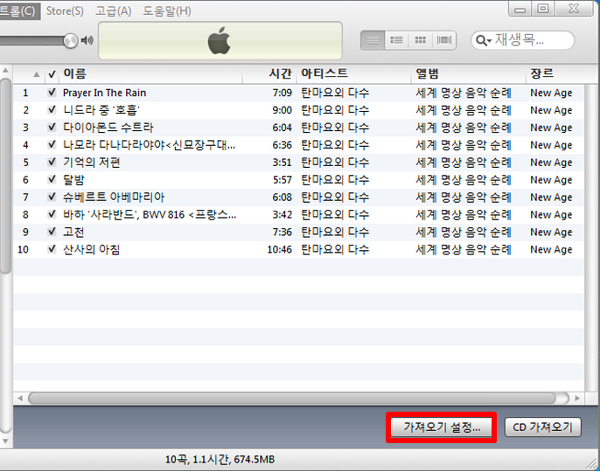This screenshot has height=472, width=600.
Task: Uncheck the 달밤 track
Action: click(x=52, y=180)
